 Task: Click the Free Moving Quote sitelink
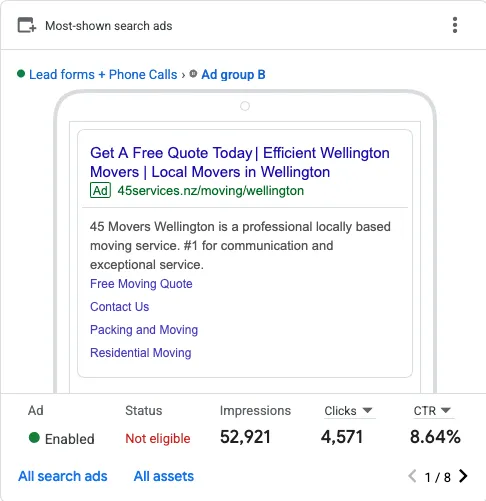point(141,284)
